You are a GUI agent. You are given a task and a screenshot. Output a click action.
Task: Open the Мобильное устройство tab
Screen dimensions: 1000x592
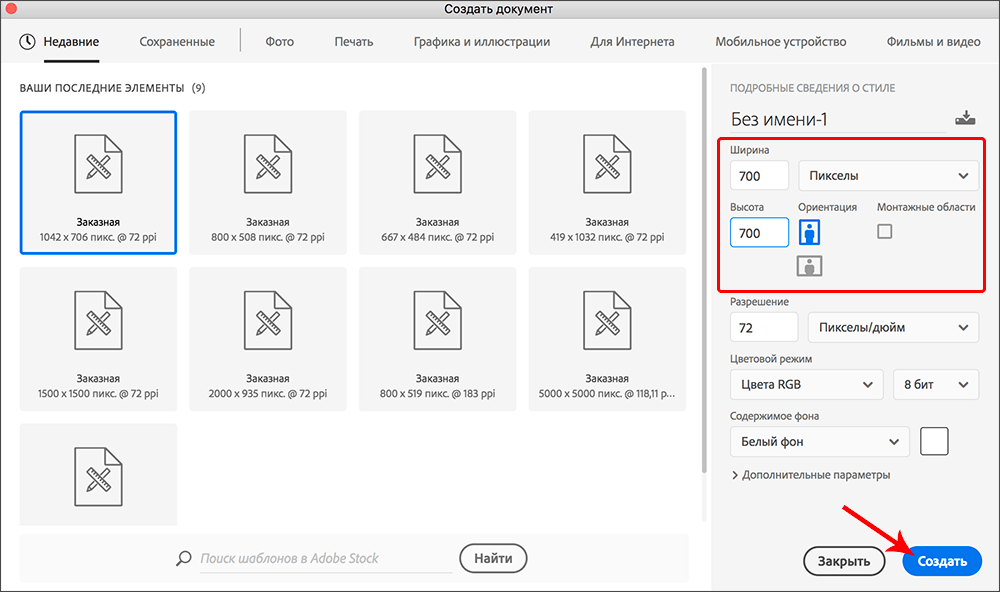pos(780,41)
